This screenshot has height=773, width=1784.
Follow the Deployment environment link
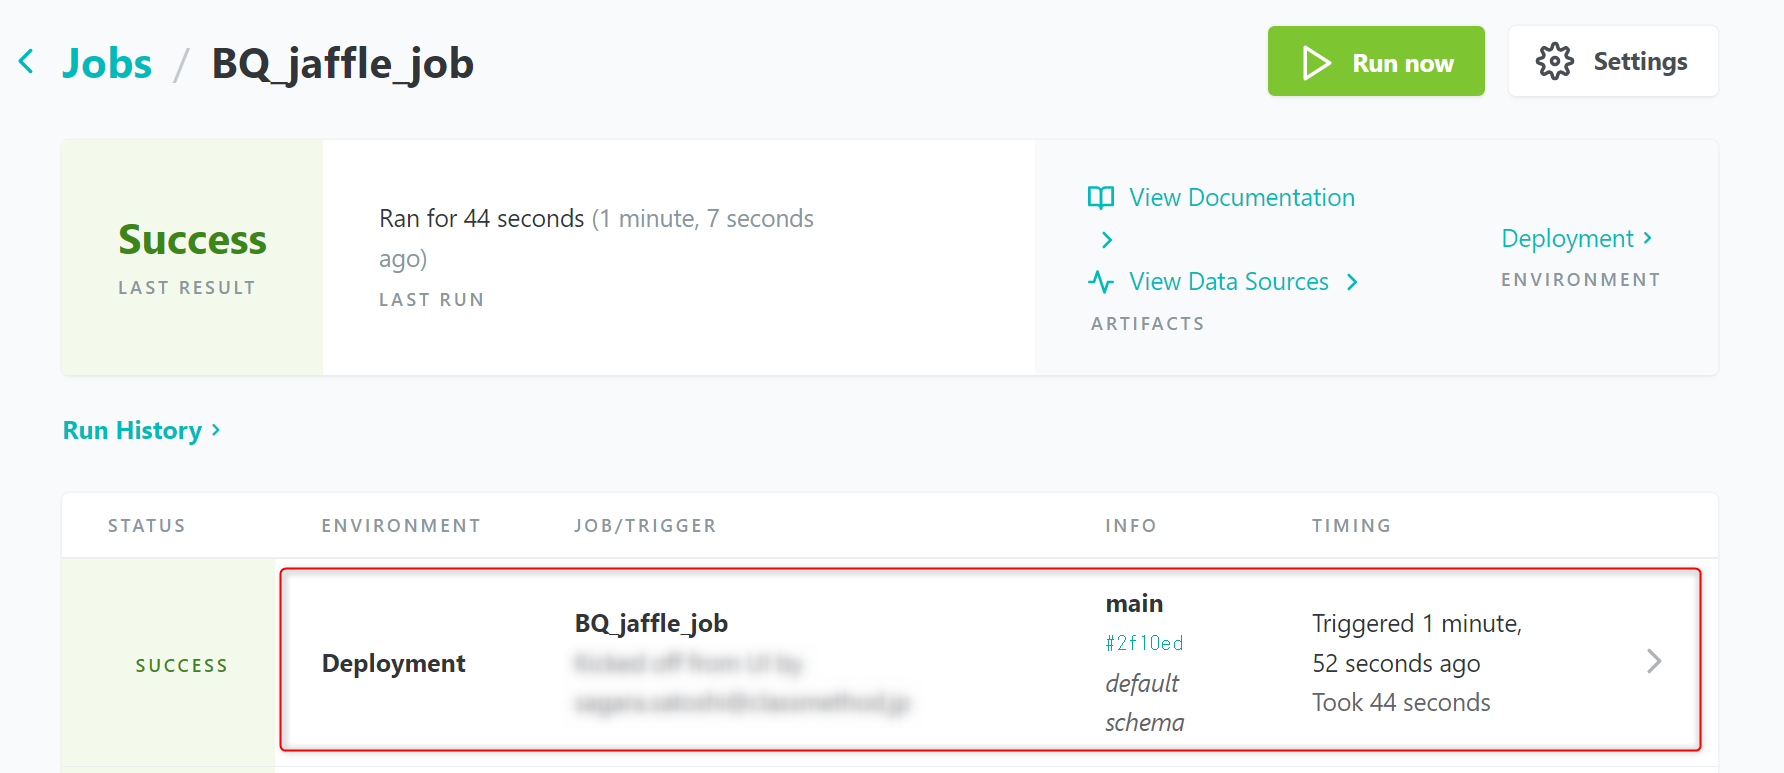point(1566,239)
